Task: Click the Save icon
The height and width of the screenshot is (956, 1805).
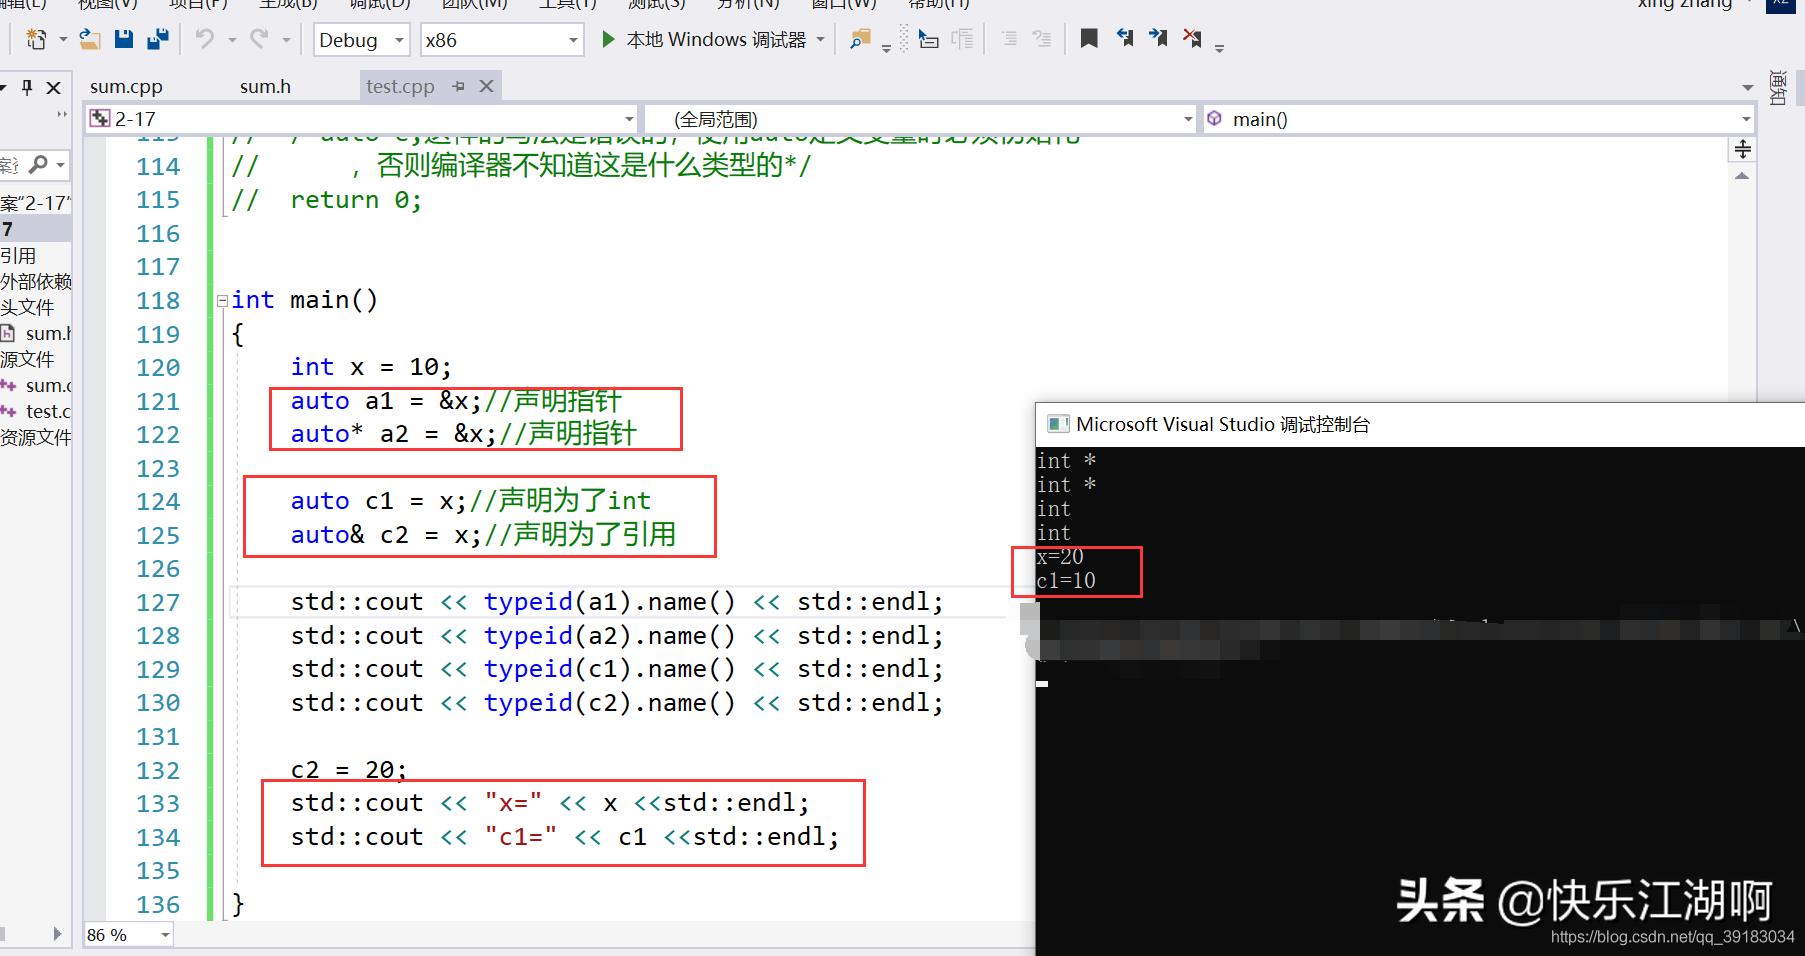Action: [x=123, y=38]
